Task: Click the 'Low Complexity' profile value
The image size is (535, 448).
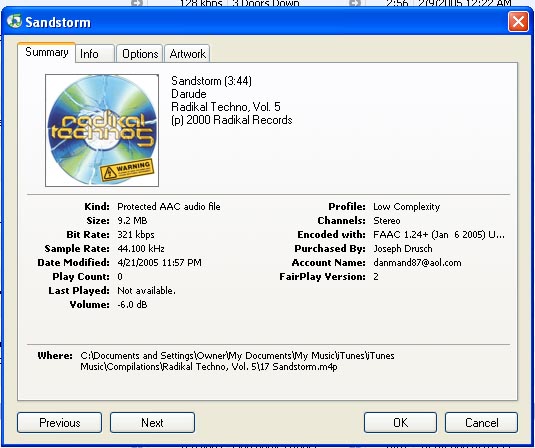Action: pos(406,206)
